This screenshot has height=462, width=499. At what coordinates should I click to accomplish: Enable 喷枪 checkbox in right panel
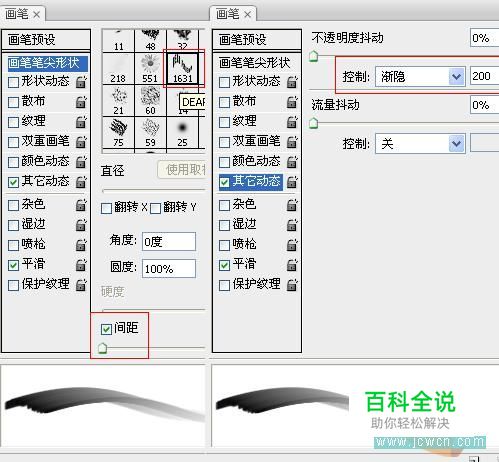pos(224,245)
